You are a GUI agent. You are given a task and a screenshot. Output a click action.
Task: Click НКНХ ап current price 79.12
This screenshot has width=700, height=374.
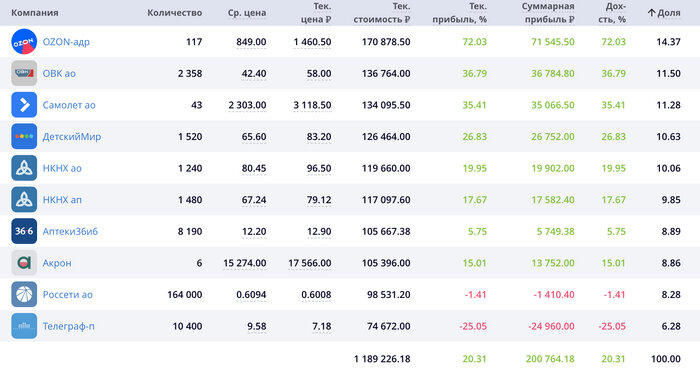tap(319, 200)
